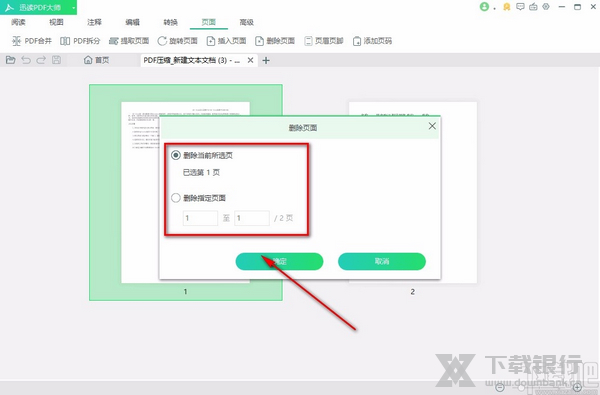Screen dimensions: 600x395
Task: Click the zoom in plus icon in status bar
Action: pyautogui.click(x=577, y=388)
